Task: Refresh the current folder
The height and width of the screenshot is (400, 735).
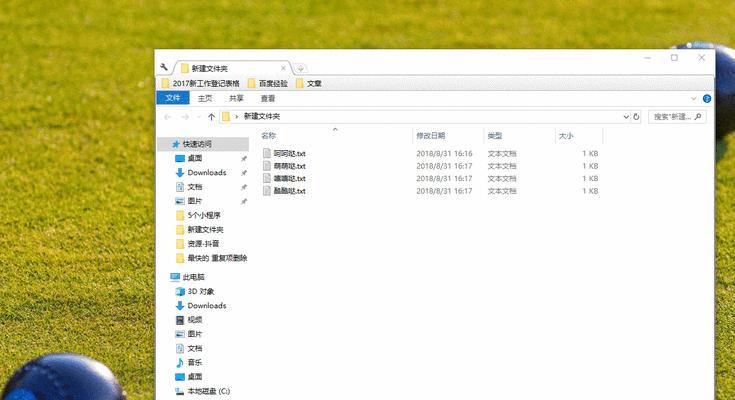Action: [636, 117]
